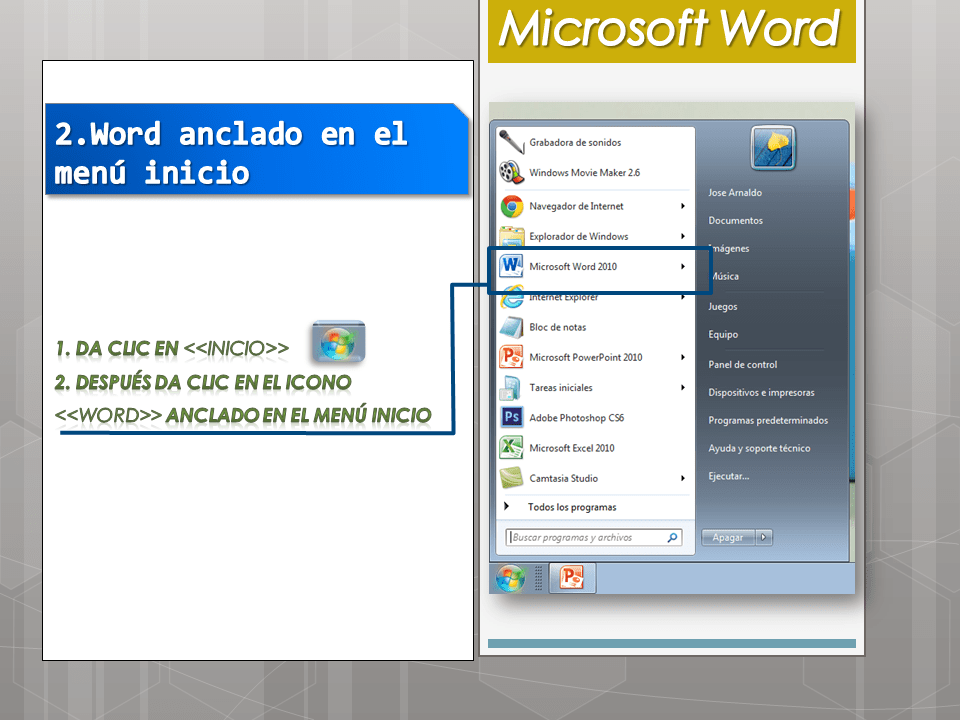Click the Adobe Photoshop CS6 label
This screenshot has height=720, width=960.
577,418
